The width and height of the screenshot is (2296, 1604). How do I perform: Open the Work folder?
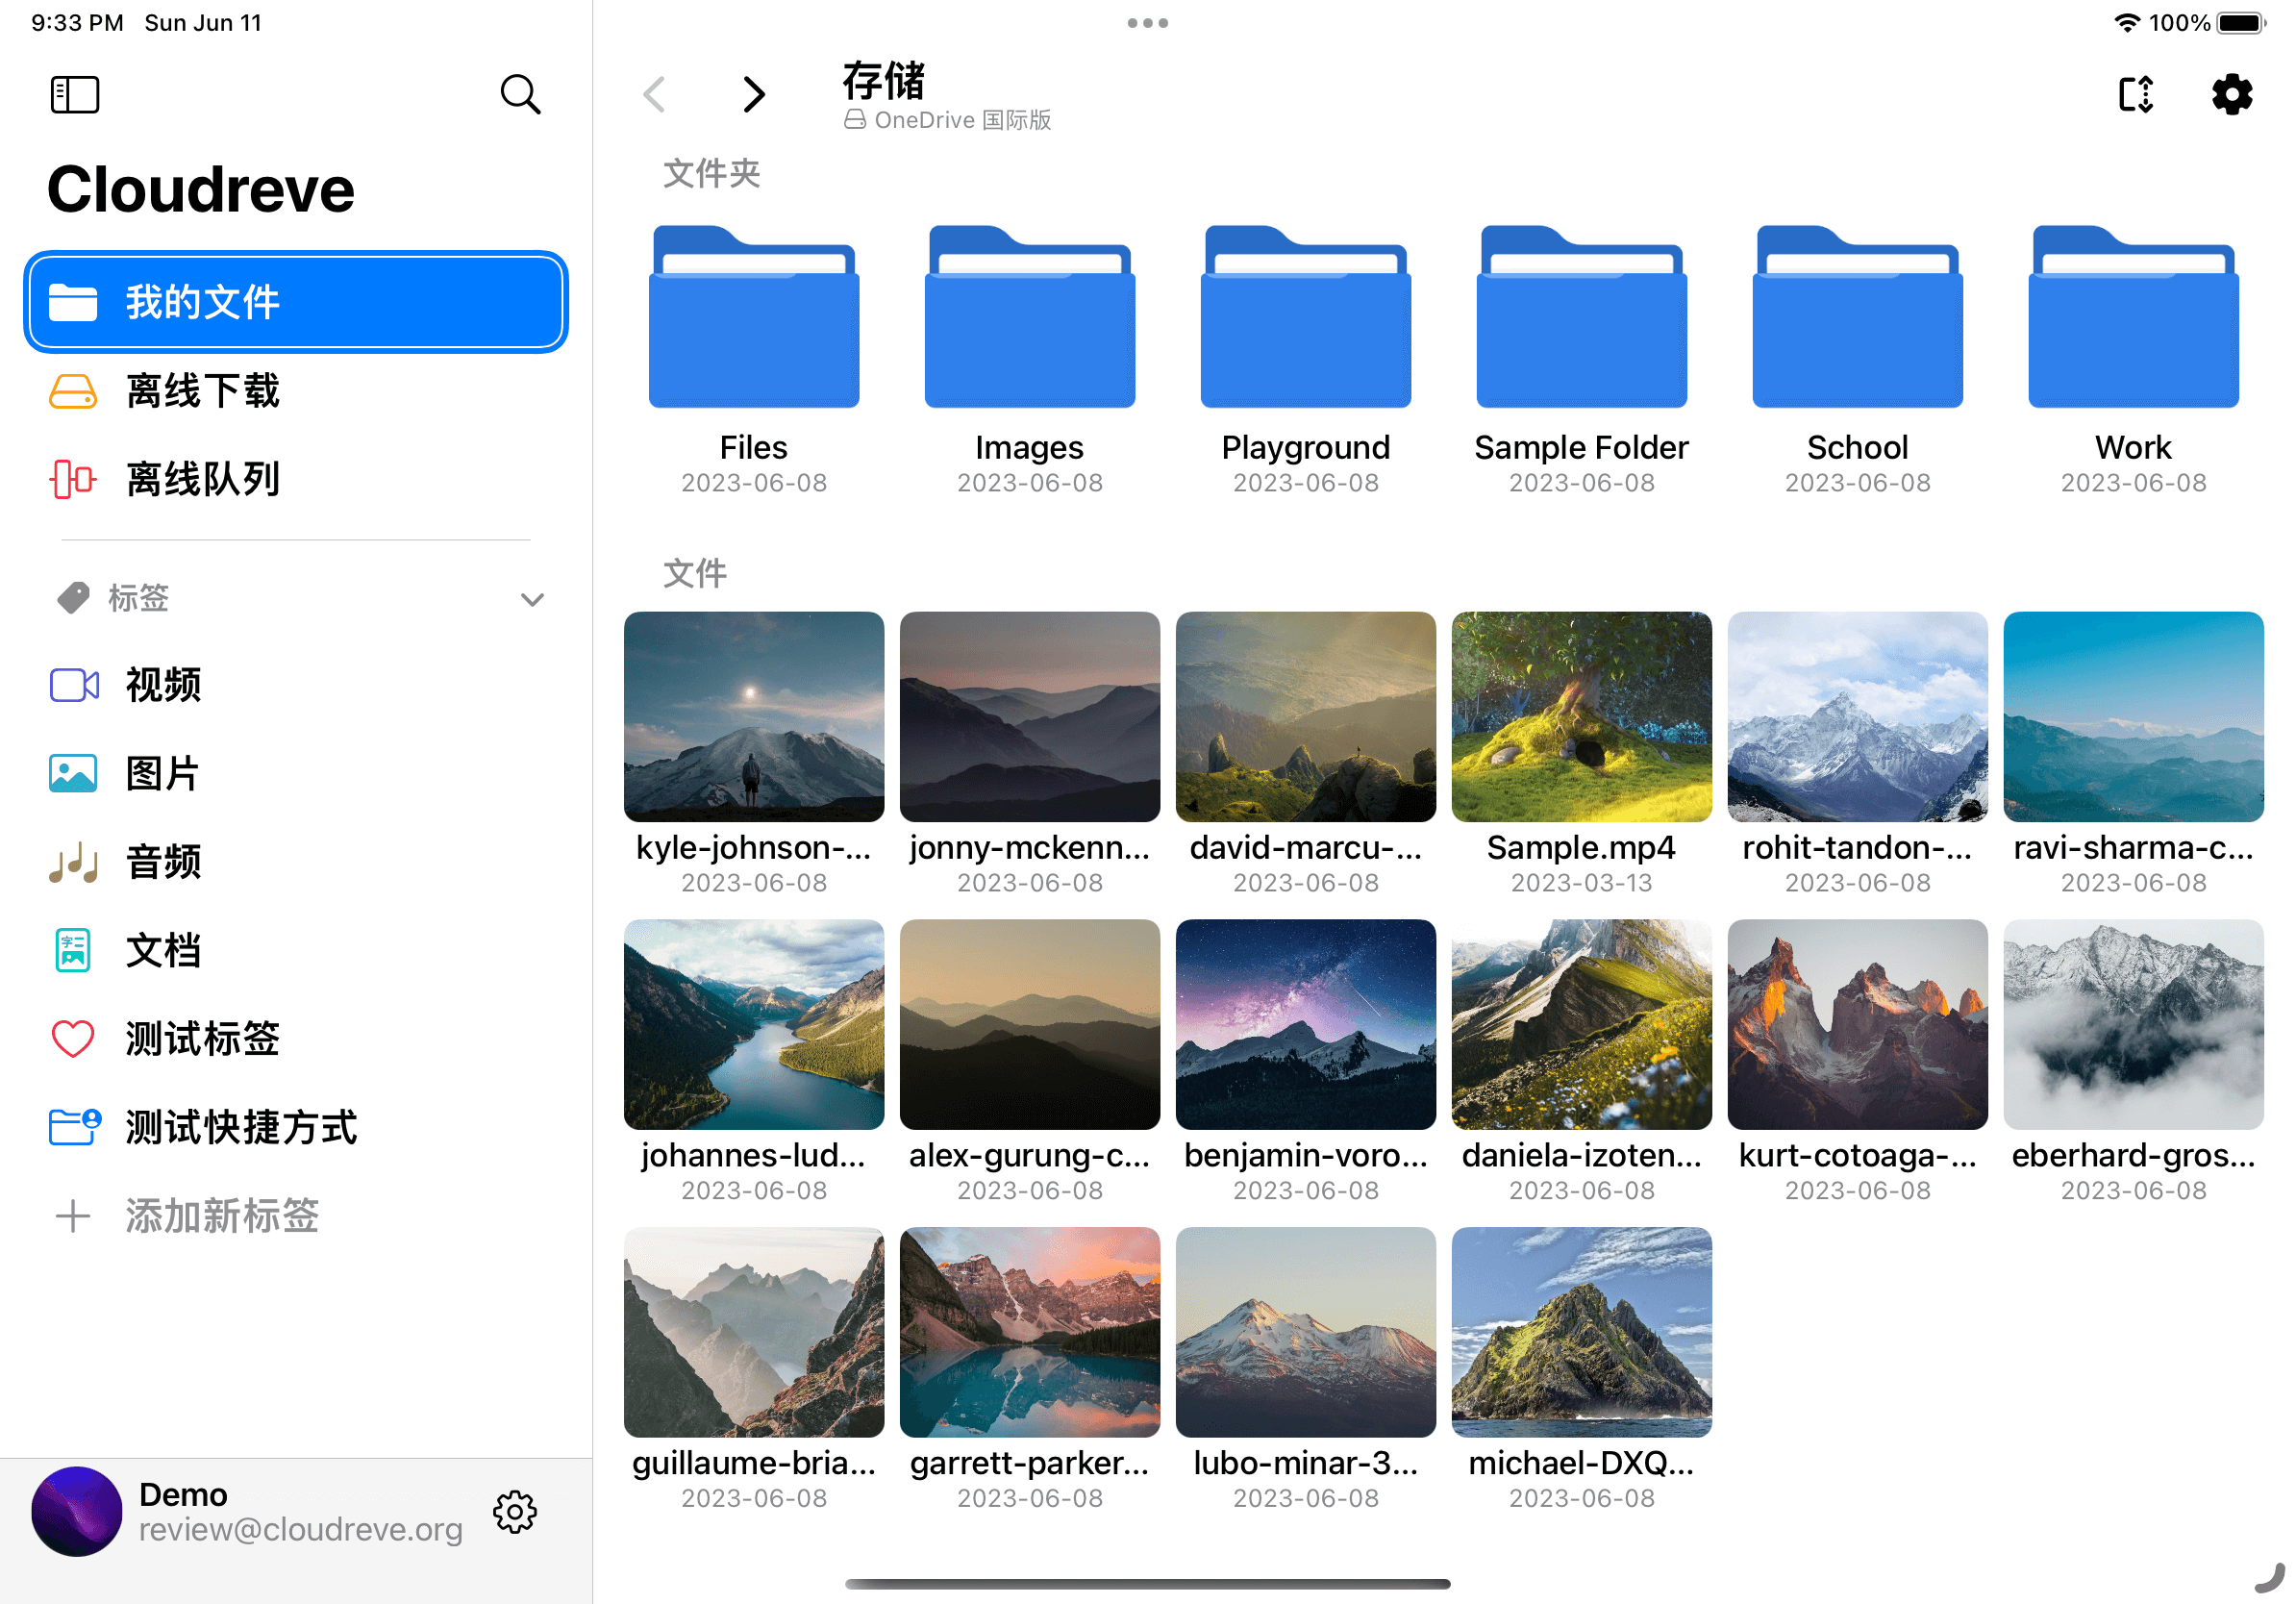[x=2134, y=317]
